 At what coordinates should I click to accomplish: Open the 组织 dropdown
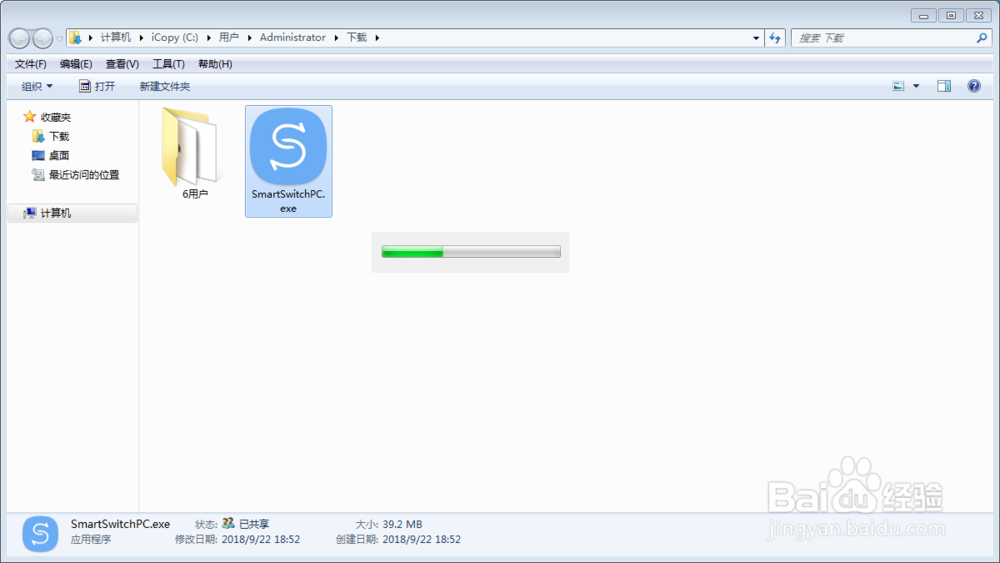[x=37, y=86]
